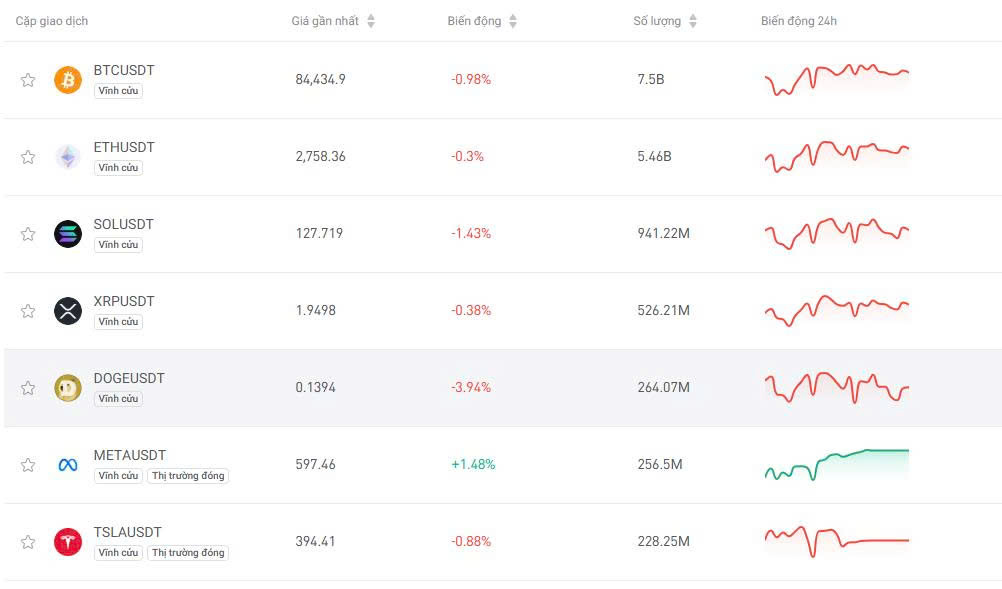Click the Dogecoin logo icon
Viewport: 1002px width, 589px height.
(67, 387)
